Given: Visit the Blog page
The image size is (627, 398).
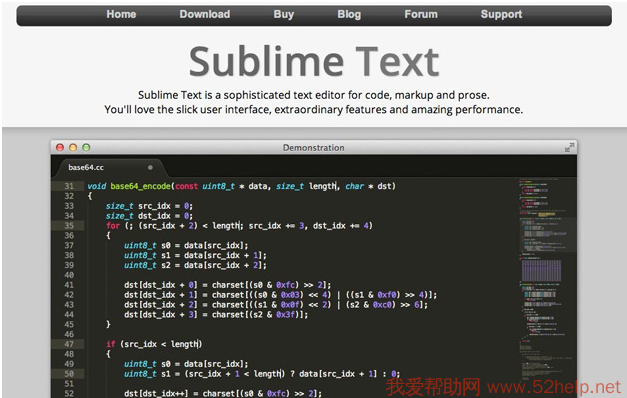Looking at the screenshot, I should (x=349, y=14).
